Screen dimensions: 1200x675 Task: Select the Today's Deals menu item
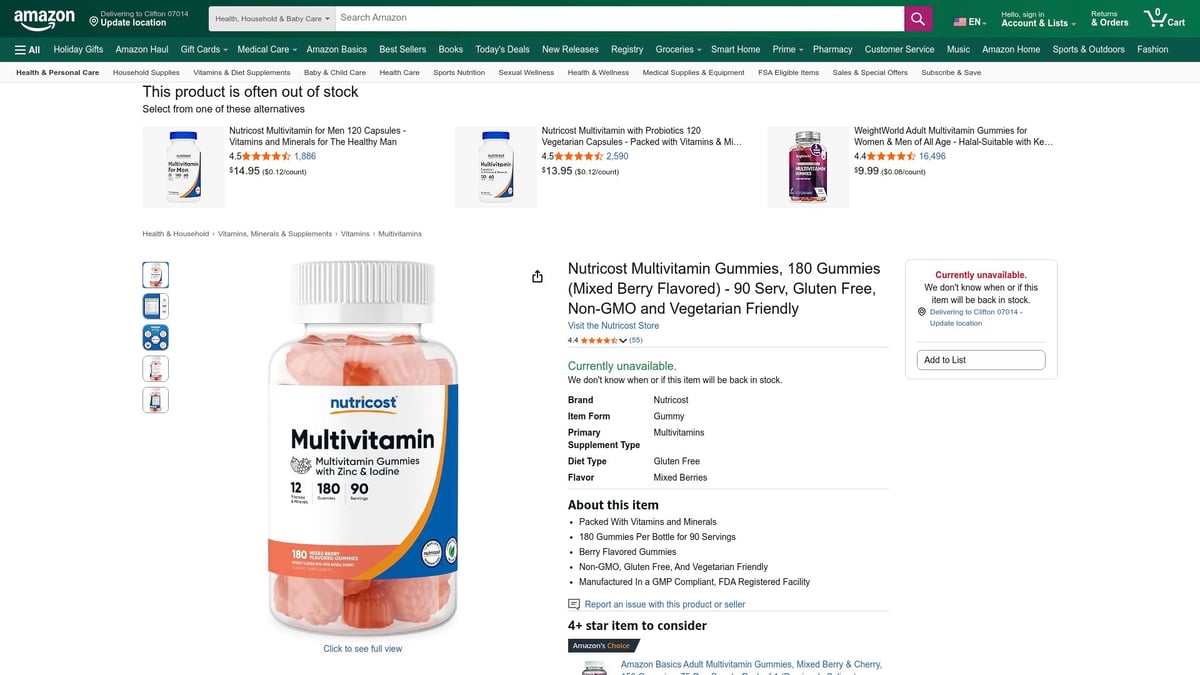[501, 48]
